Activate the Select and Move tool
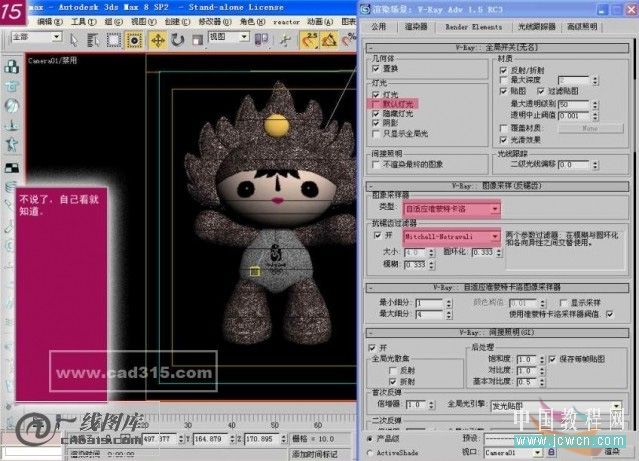The height and width of the screenshot is (461, 639). (157, 40)
